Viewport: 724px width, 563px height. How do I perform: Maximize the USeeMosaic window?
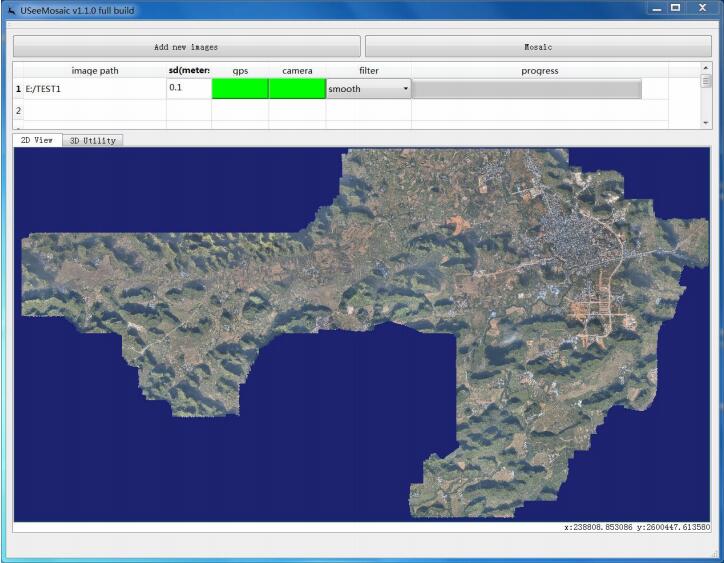point(676,8)
